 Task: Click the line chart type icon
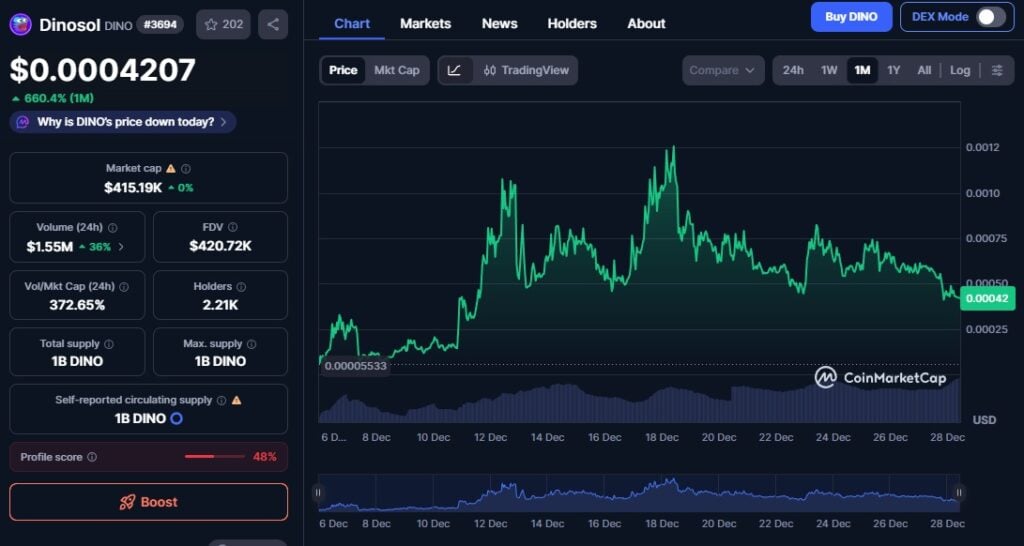click(x=455, y=70)
